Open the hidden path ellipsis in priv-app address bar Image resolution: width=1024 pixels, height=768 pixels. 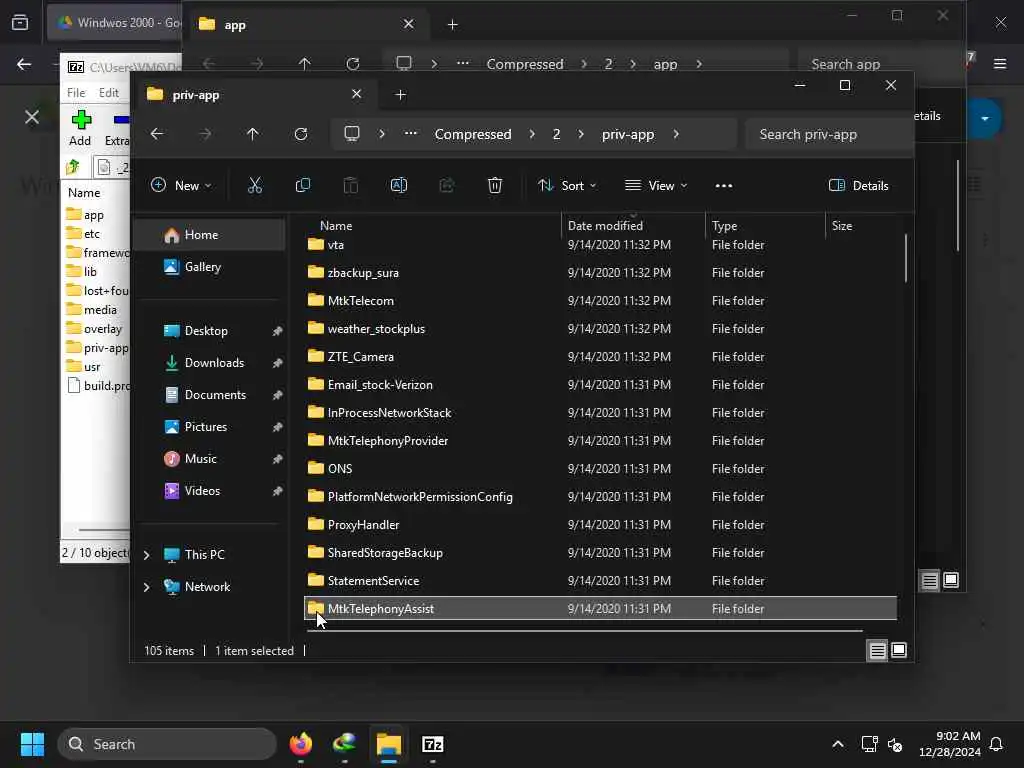click(410, 133)
